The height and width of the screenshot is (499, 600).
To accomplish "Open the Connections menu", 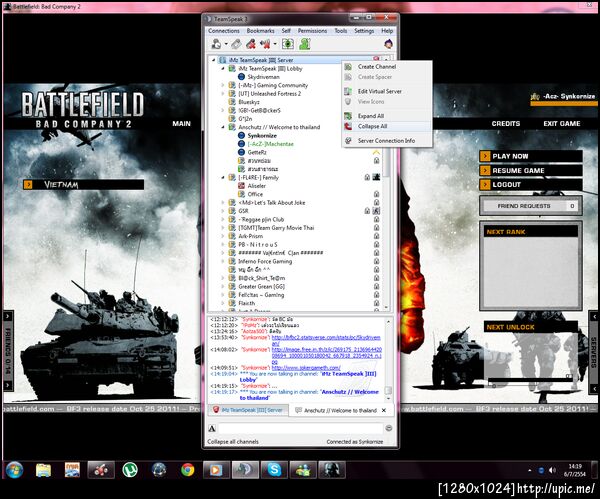I will pyautogui.click(x=224, y=31).
